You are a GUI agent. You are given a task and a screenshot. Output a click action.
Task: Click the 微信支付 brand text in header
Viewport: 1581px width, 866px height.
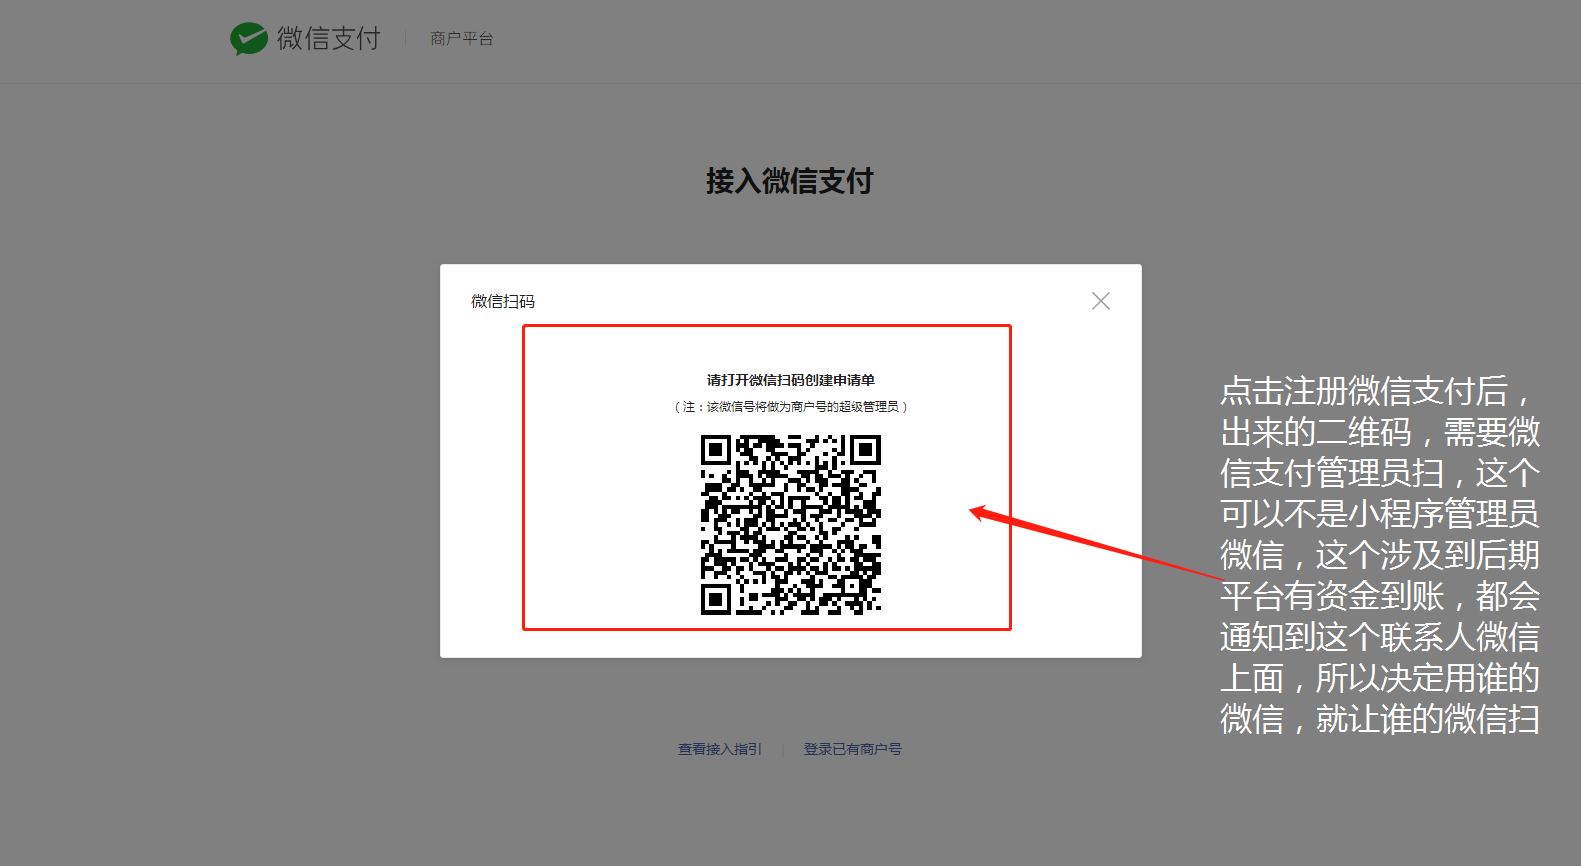(x=329, y=38)
